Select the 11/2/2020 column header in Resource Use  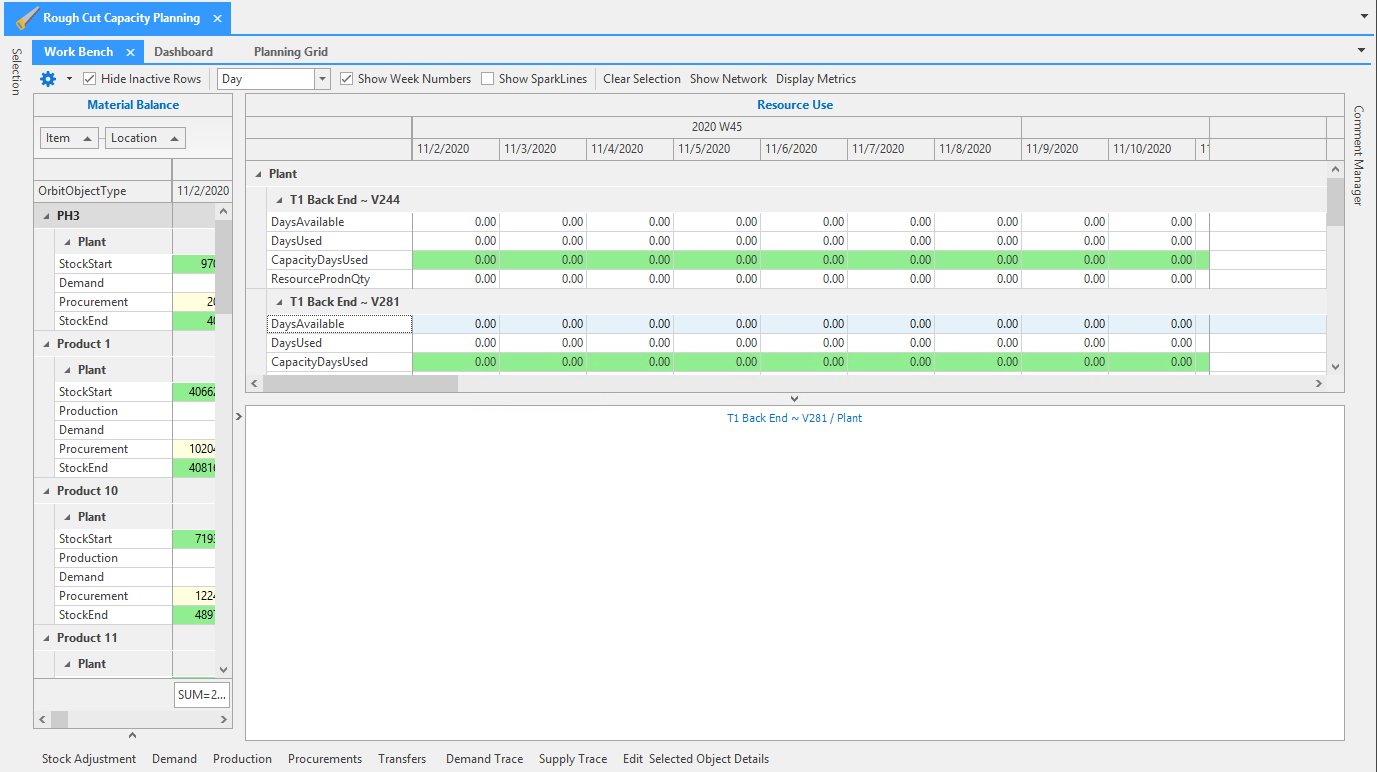click(x=455, y=149)
